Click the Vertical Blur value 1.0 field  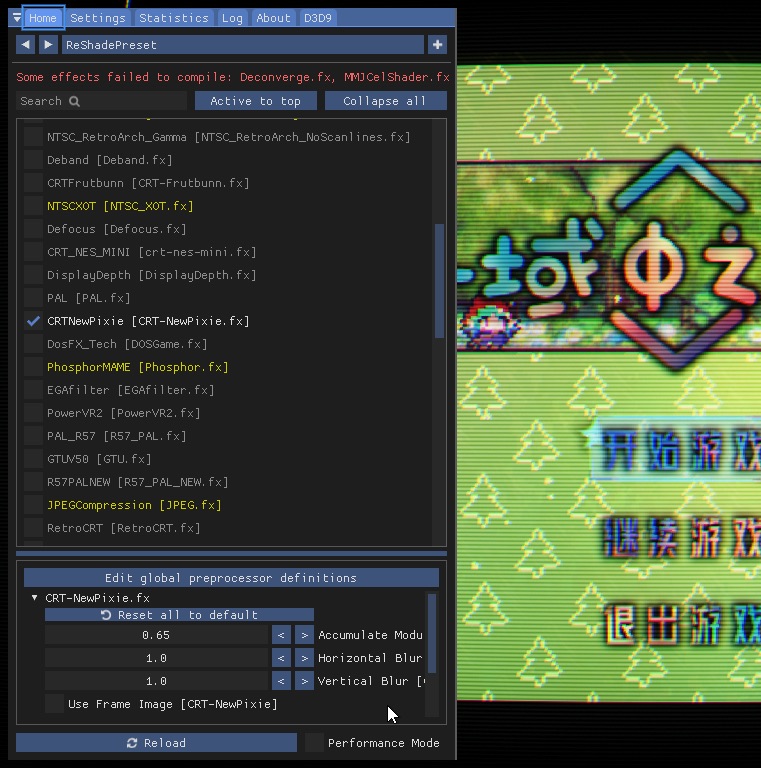(156, 681)
